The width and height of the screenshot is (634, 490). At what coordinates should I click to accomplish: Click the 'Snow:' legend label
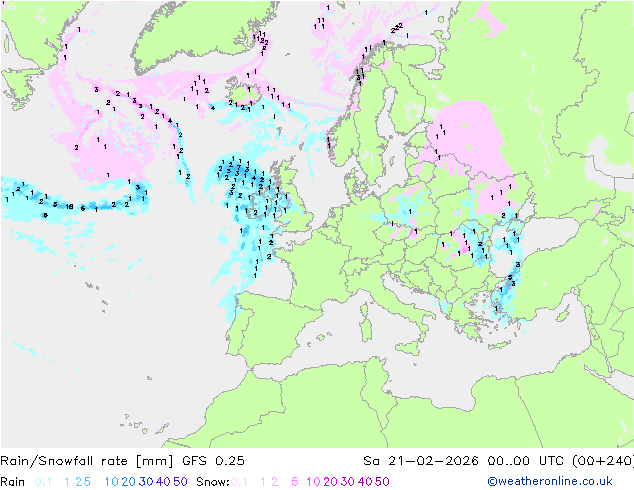pyautogui.click(x=213, y=482)
